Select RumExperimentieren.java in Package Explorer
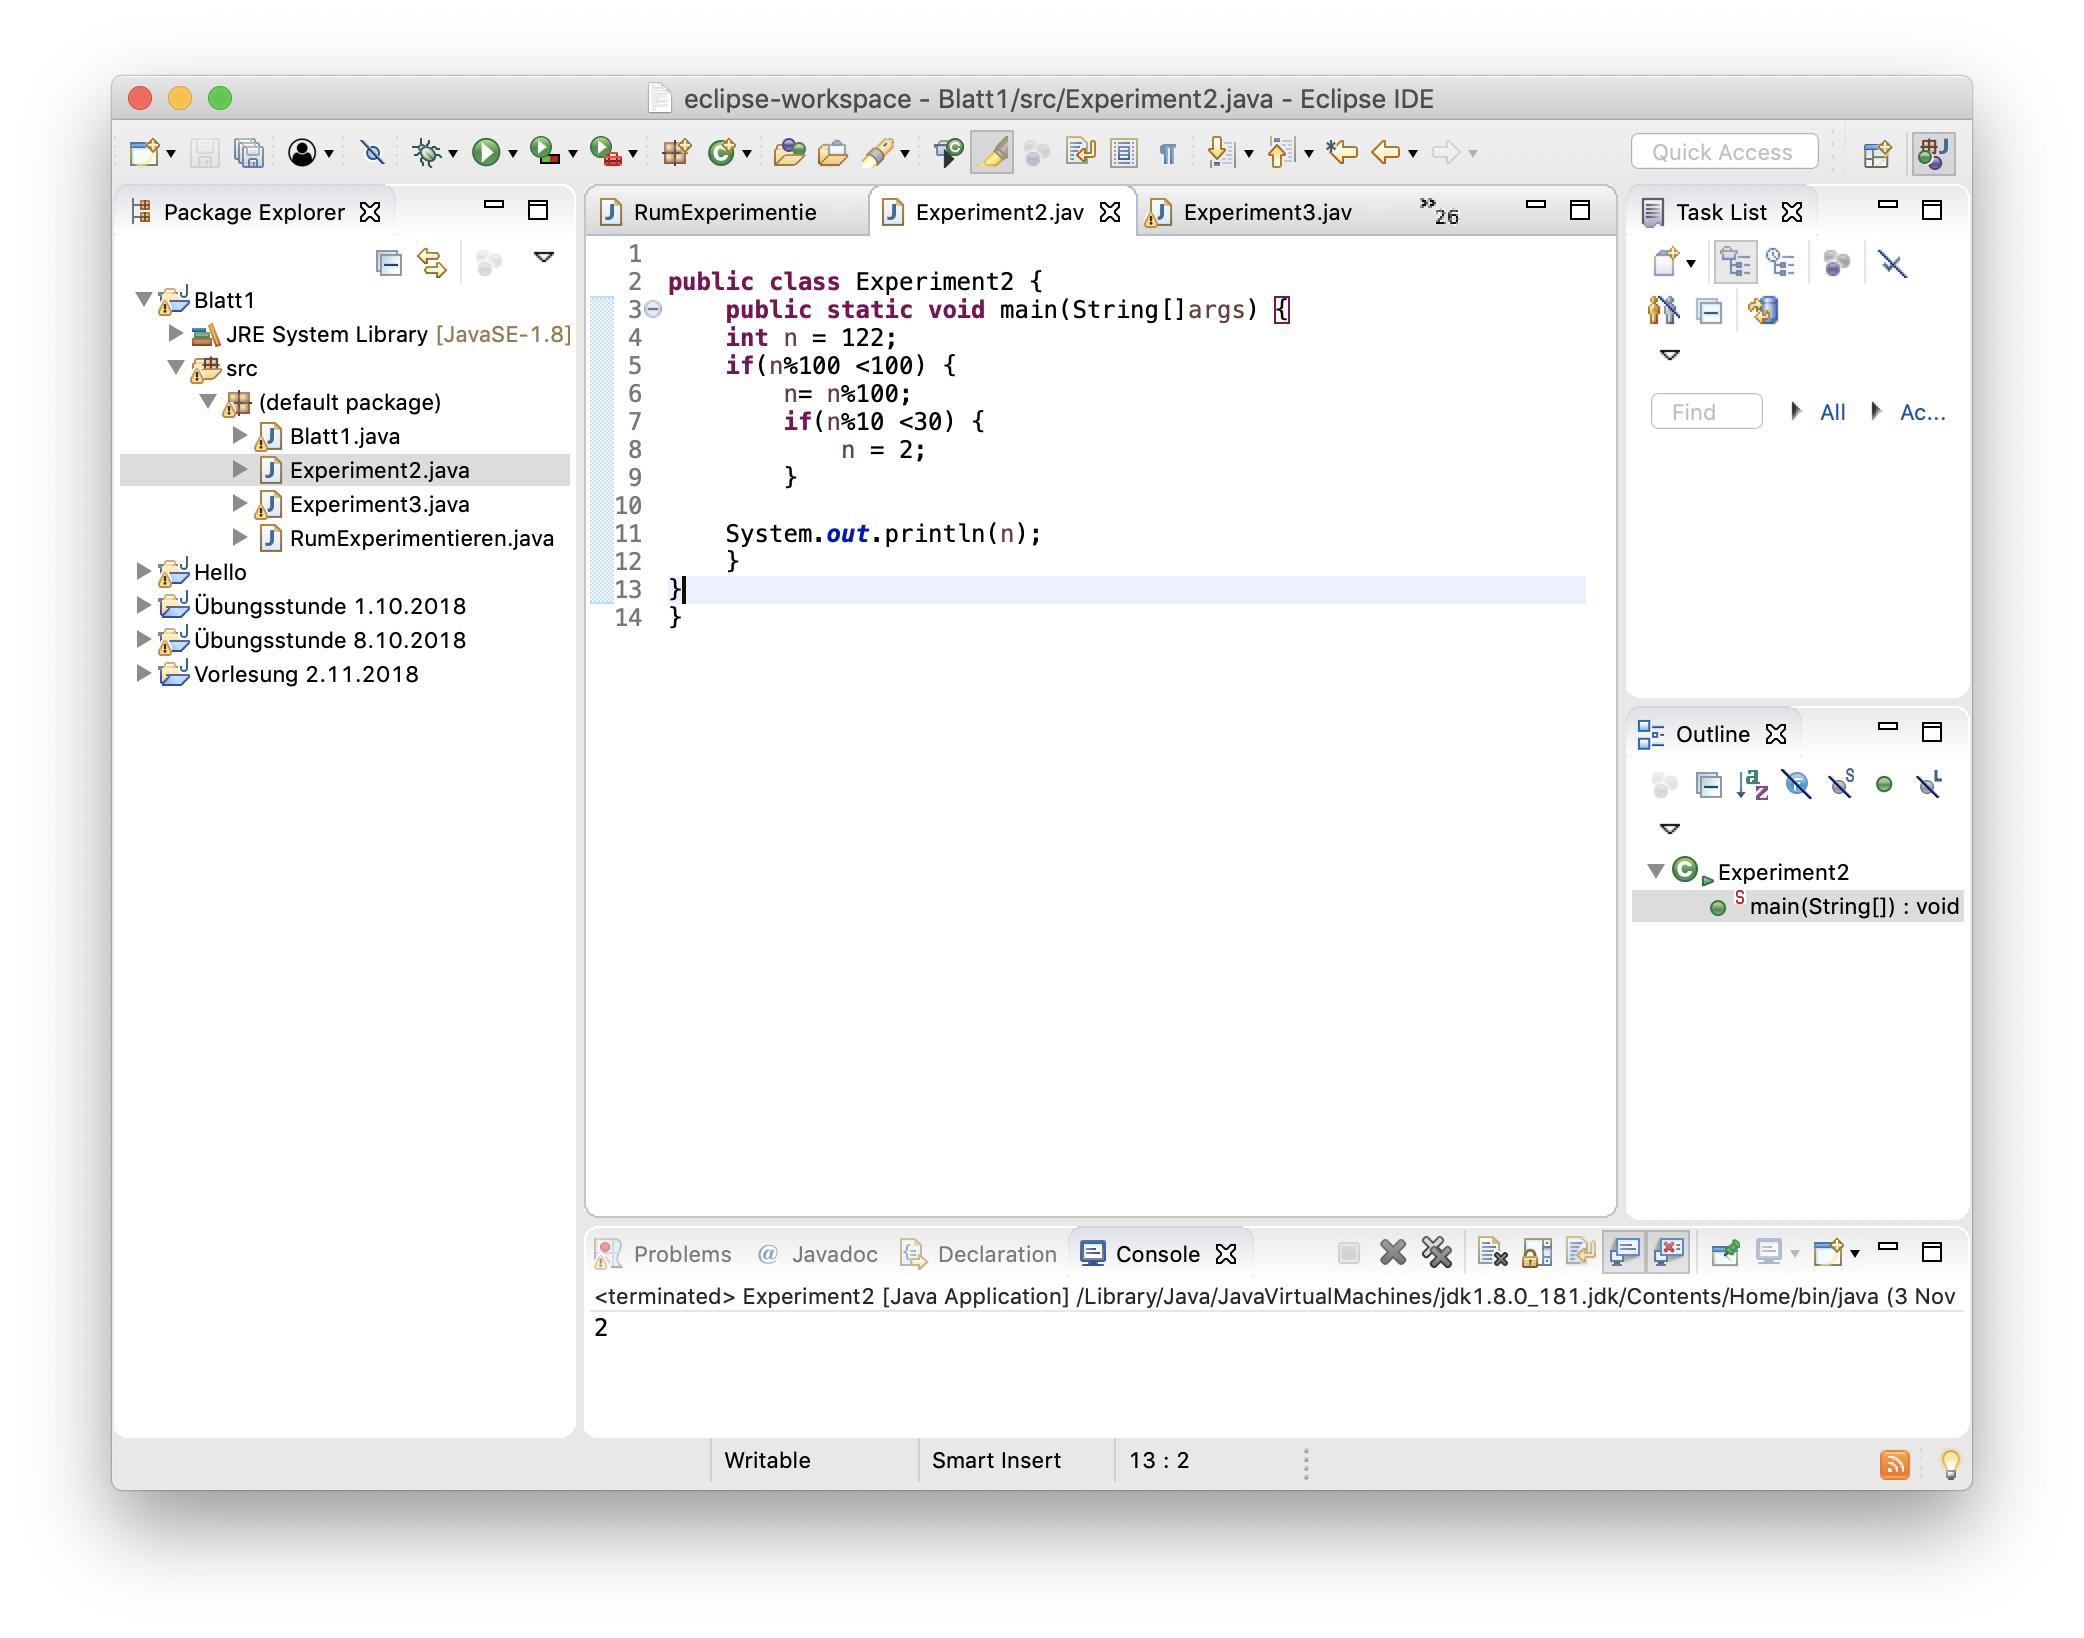 coord(421,538)
